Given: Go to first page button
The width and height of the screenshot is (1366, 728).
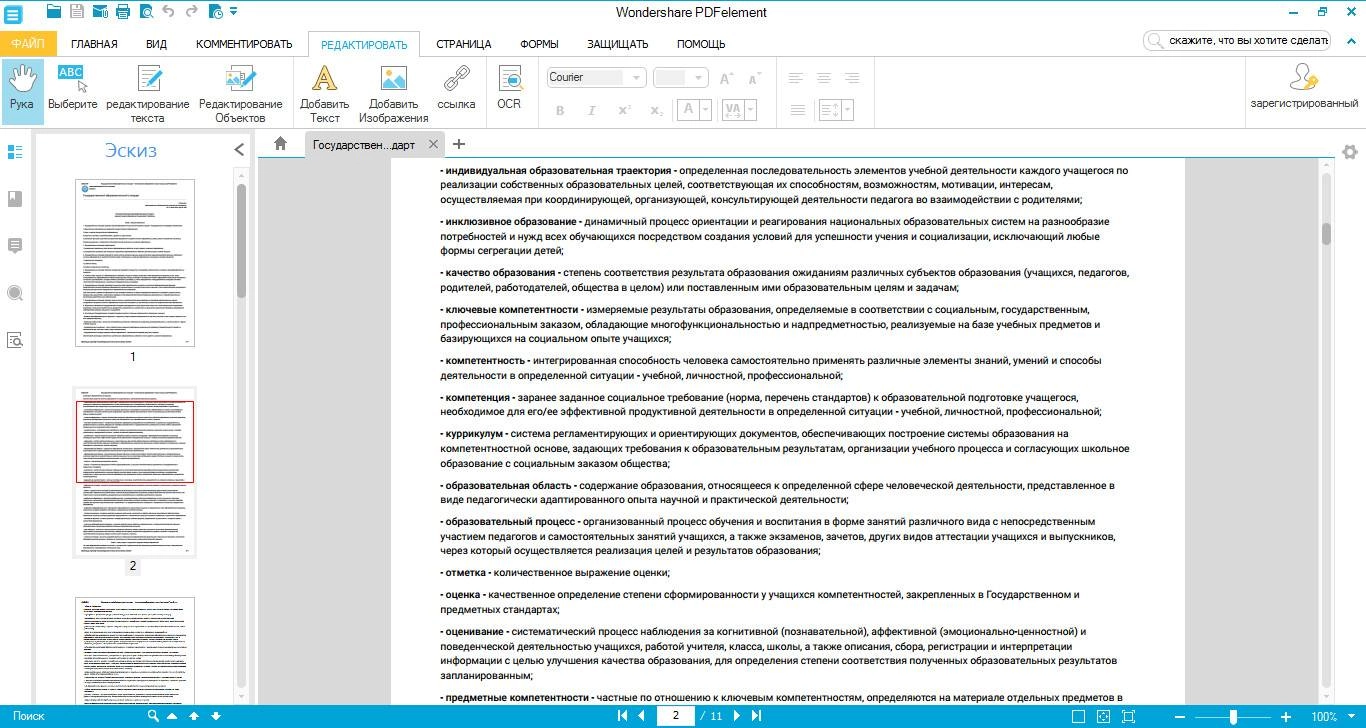Looking at the screenshot, I should (x=623, y=716).
